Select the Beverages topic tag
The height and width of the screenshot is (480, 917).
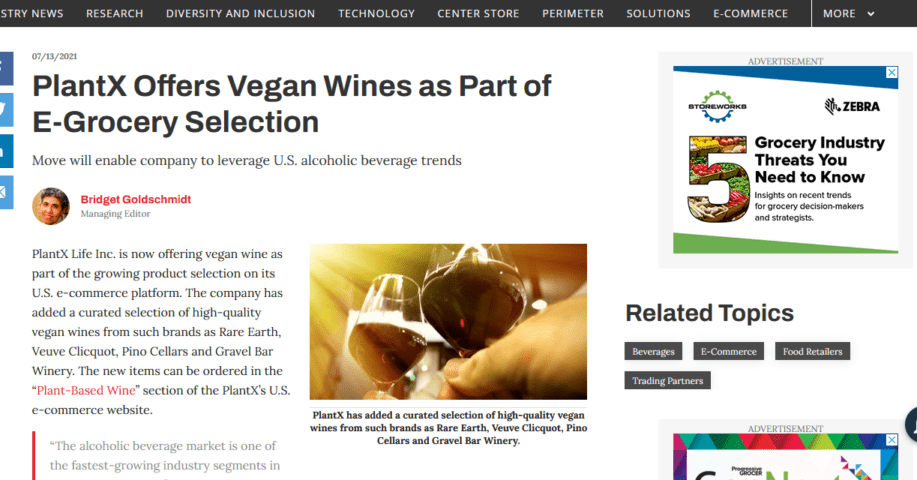[653, 351]
